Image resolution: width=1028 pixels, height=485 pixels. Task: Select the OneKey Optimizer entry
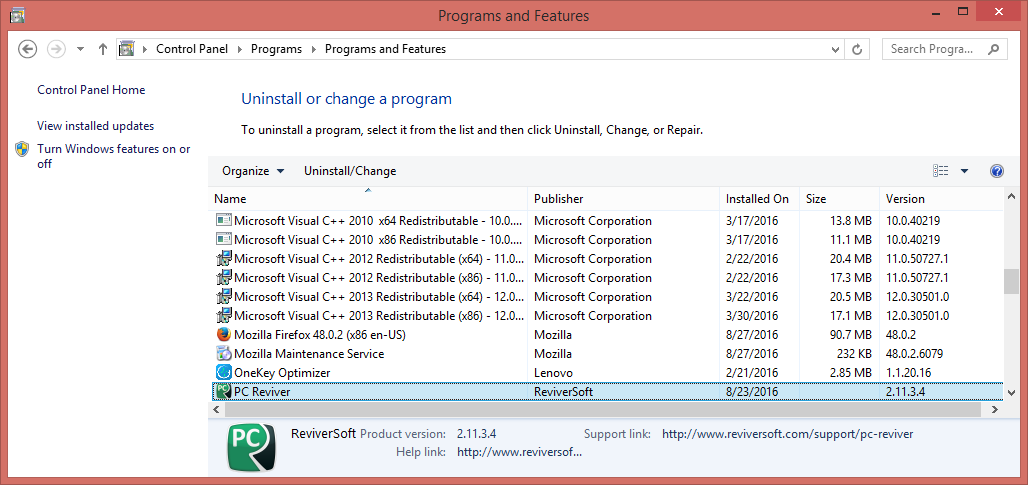click(x=282, y=373)
